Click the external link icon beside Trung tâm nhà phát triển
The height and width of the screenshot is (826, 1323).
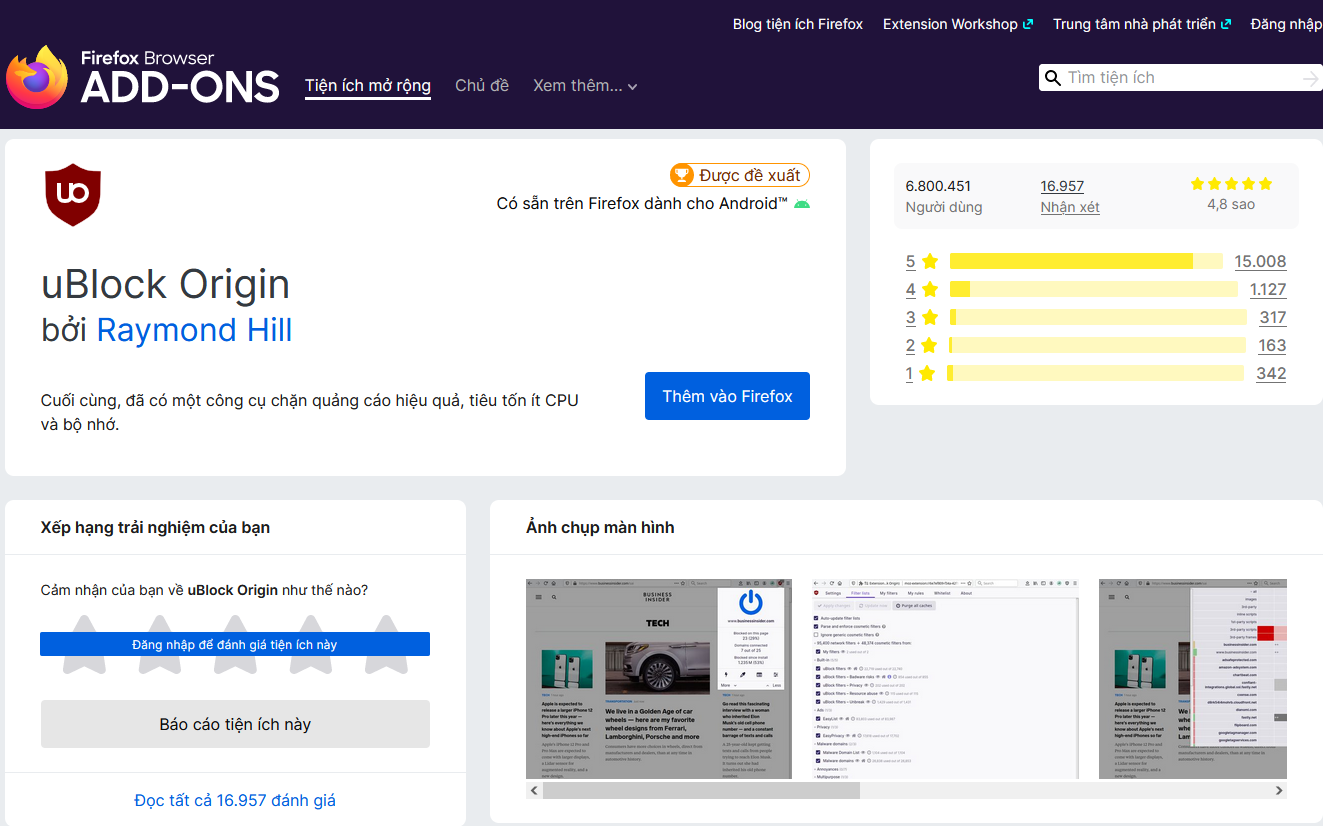(1226, 24)
